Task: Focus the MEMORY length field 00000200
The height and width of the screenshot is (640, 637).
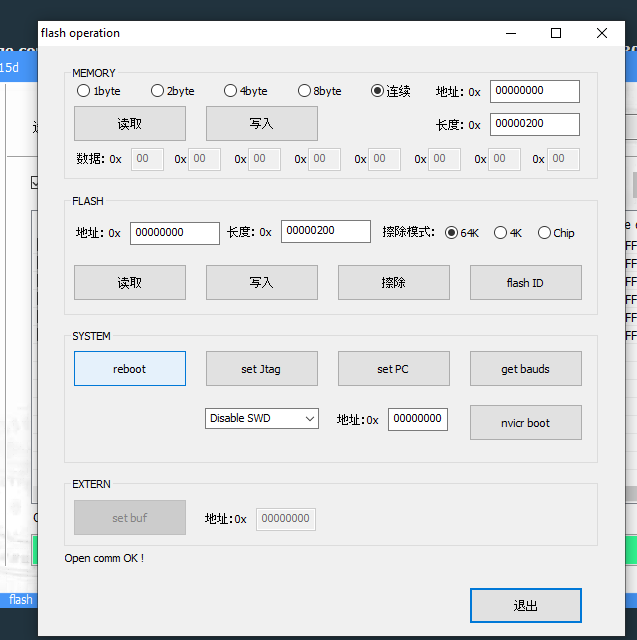Action: click(x=535, y=124)
